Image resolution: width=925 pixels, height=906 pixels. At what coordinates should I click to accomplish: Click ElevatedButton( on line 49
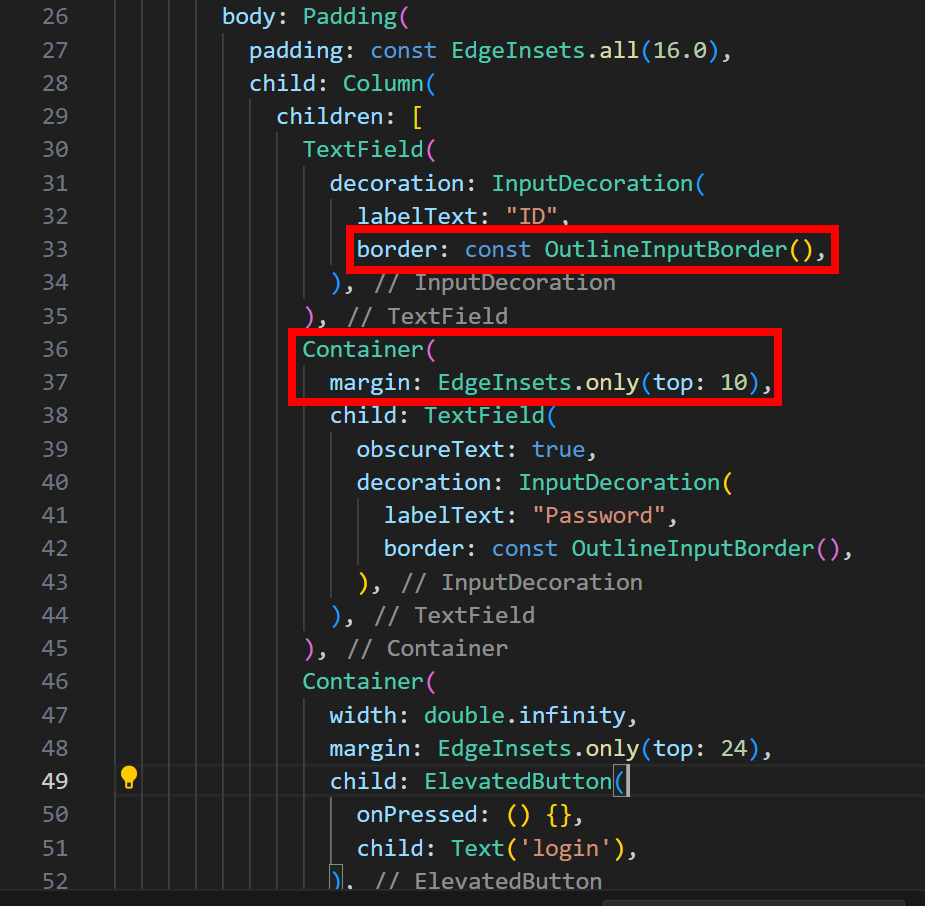[x=525, y=781]
